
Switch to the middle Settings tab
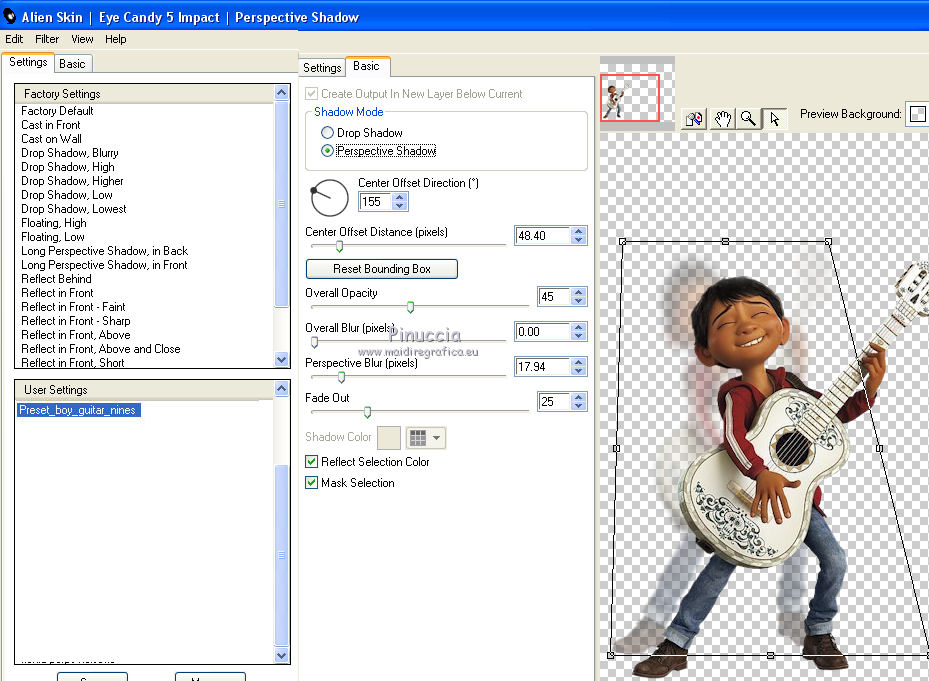point(322,68)
